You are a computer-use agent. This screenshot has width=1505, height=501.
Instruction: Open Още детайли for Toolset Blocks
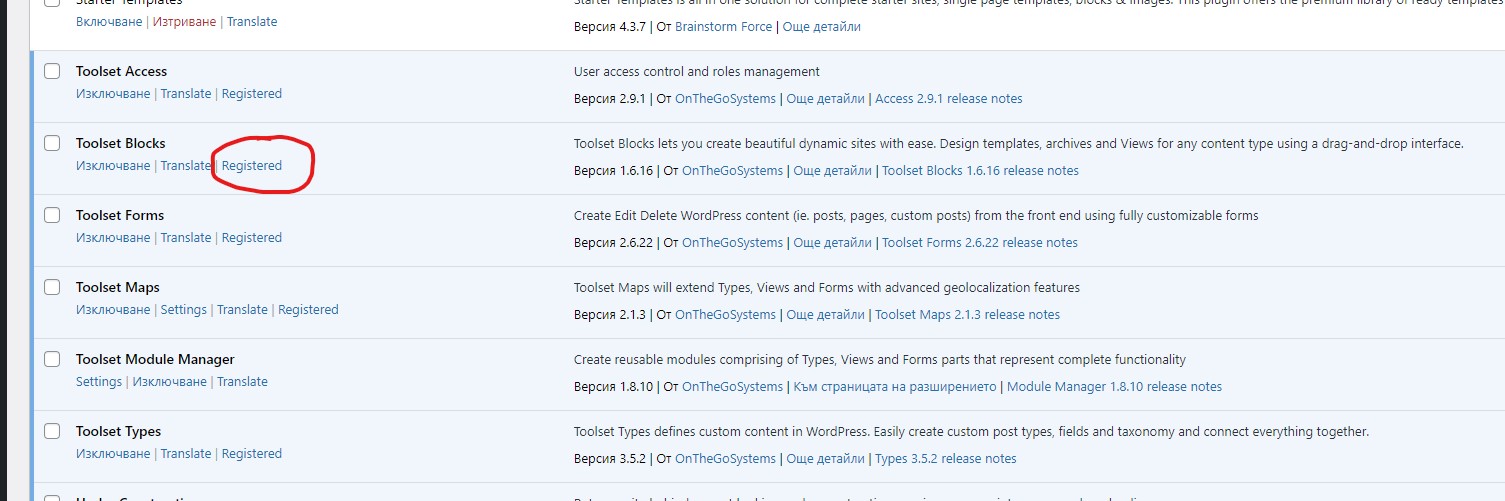click(x=833, y=170)
